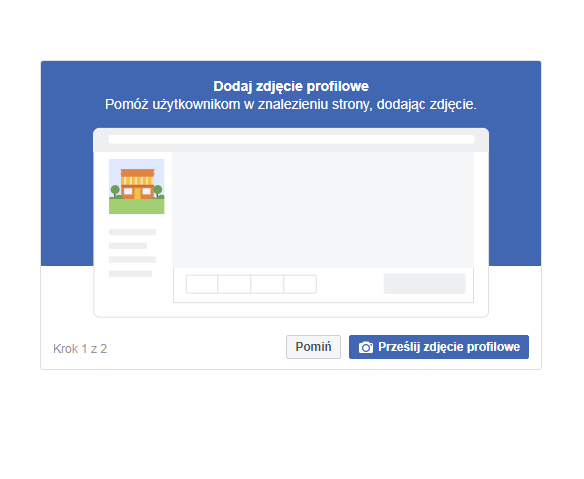Click the camera icon on upload button
The image size is (584, 479).
[x=366, y=347]
